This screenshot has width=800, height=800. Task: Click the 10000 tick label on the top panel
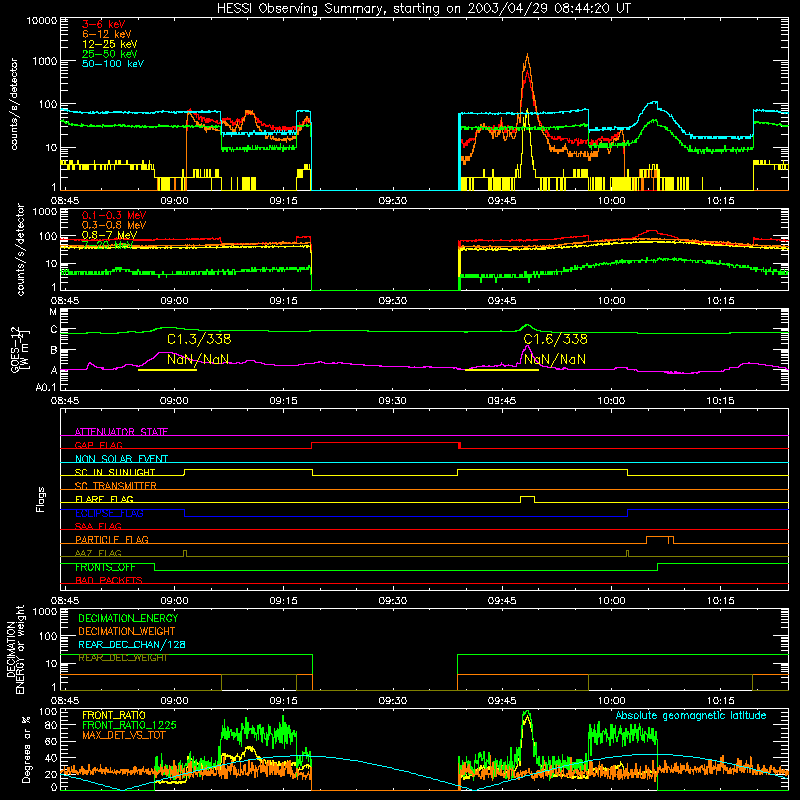42,20
